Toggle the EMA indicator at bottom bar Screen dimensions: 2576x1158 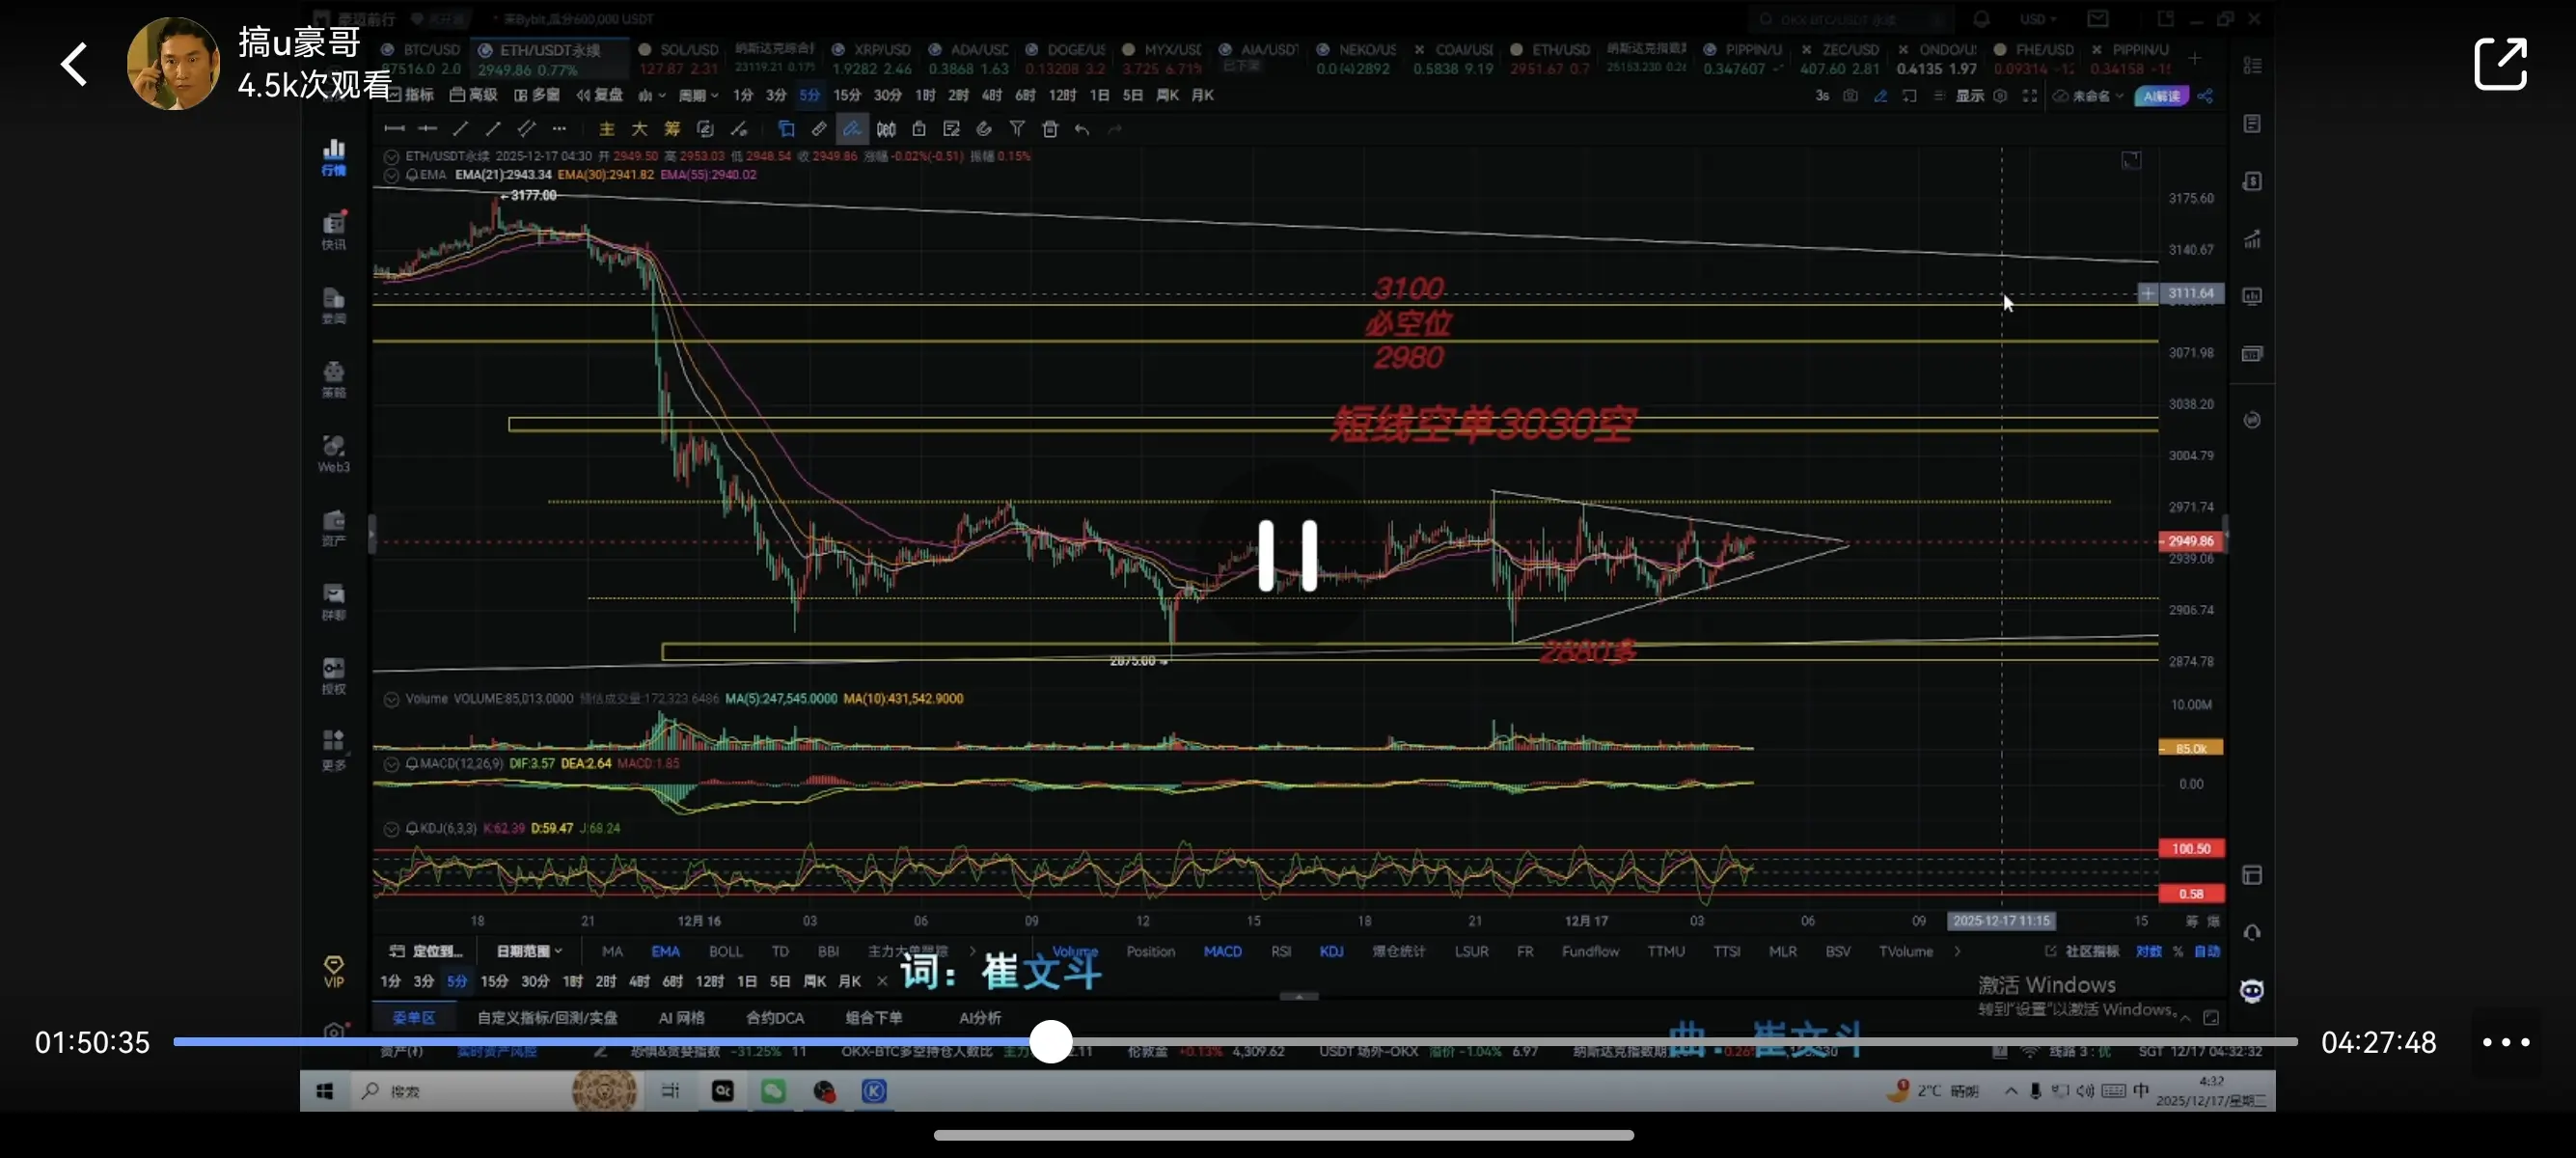pos(665,951)
